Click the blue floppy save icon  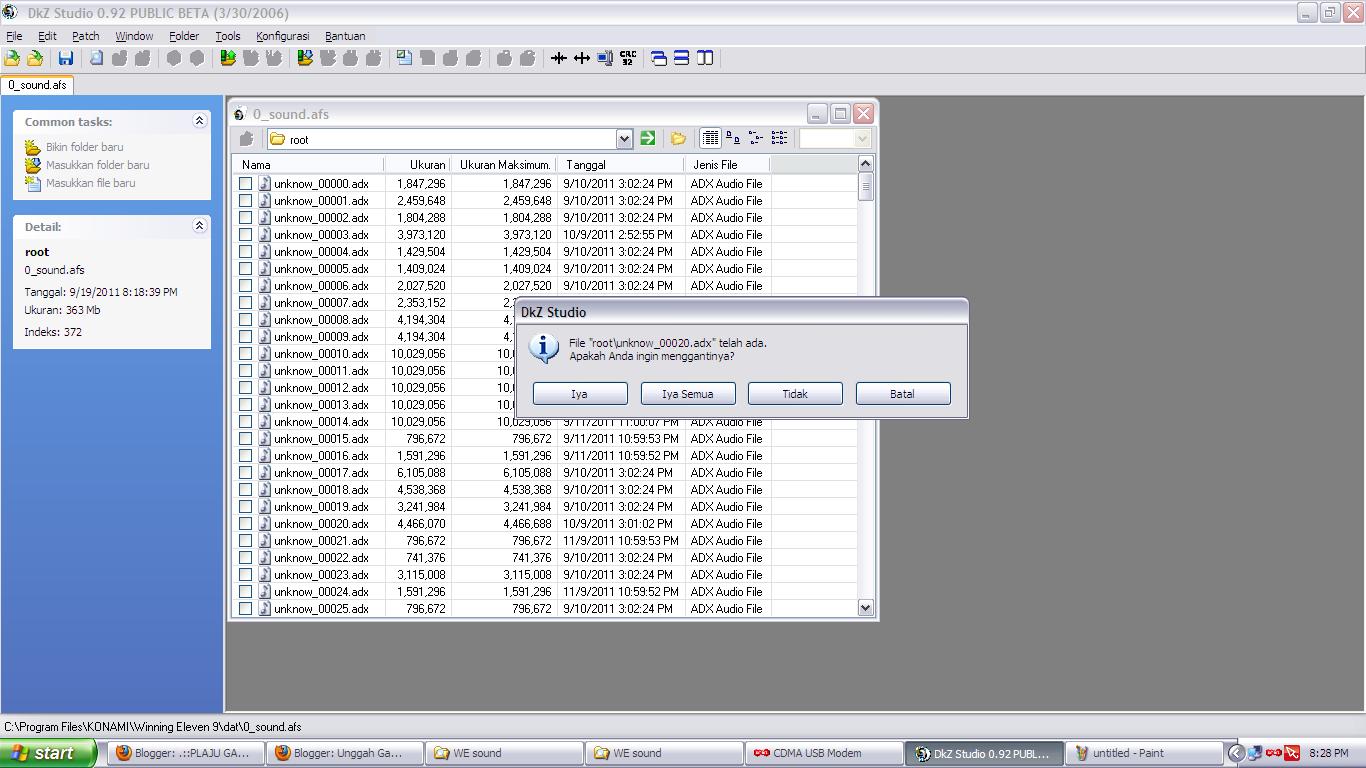pyautogui.click(x=66, y=58)
